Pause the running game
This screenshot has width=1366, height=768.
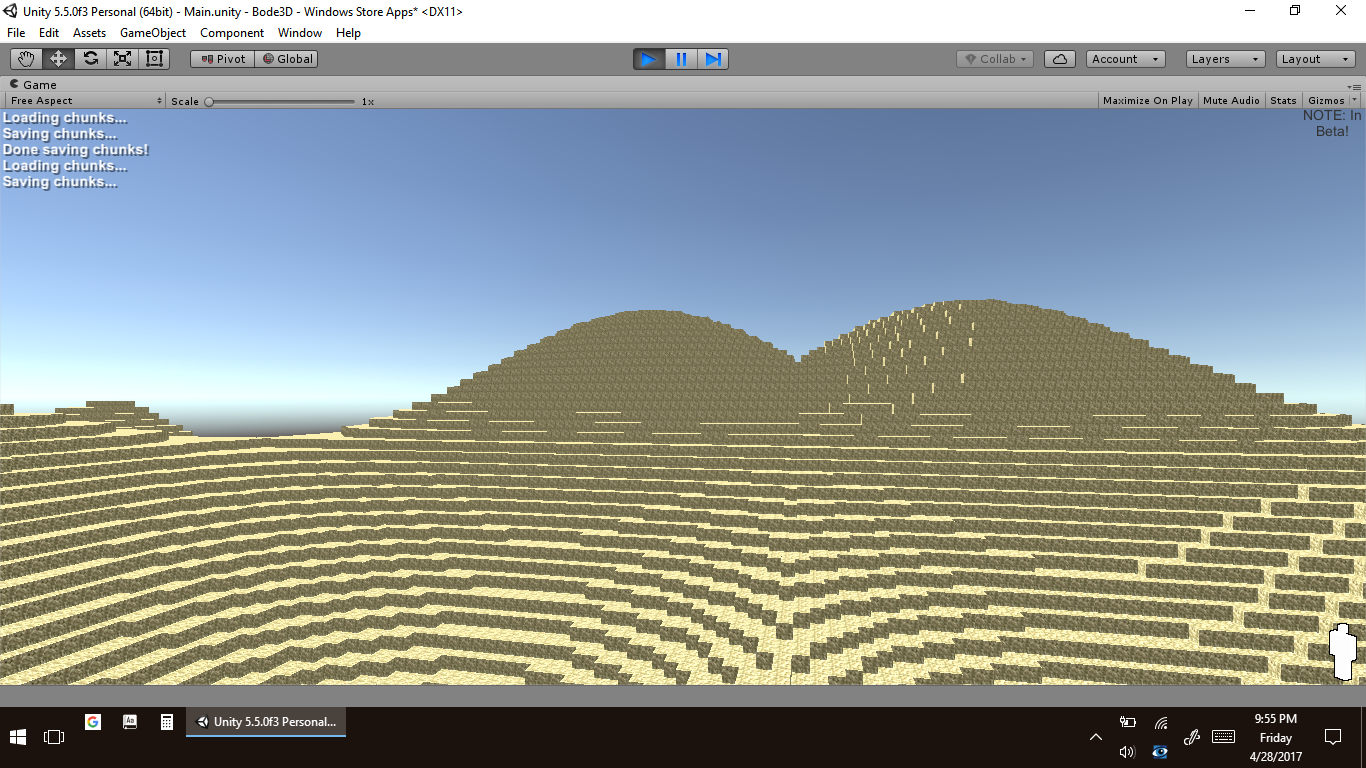pos(681,59)
